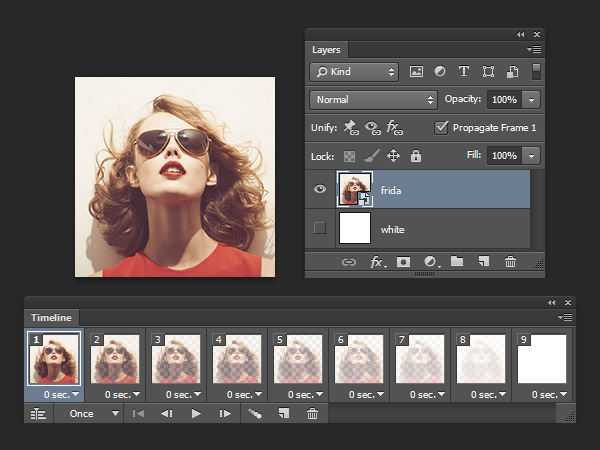Uncheck Propagate Frame 1
The image size is (600, 450).
[x=442, y=128]
